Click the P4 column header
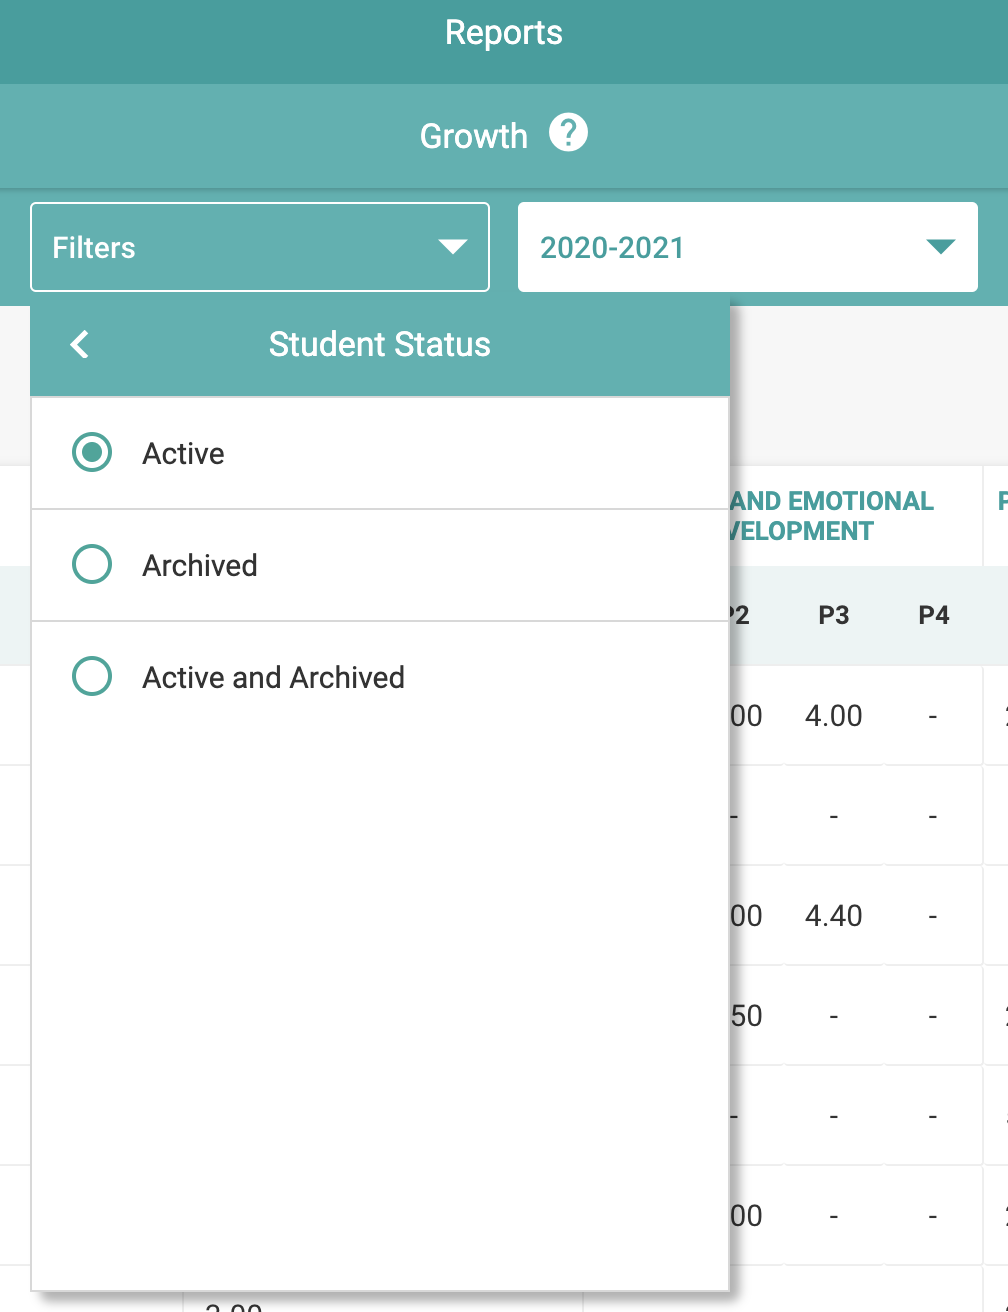 [933, 615]
